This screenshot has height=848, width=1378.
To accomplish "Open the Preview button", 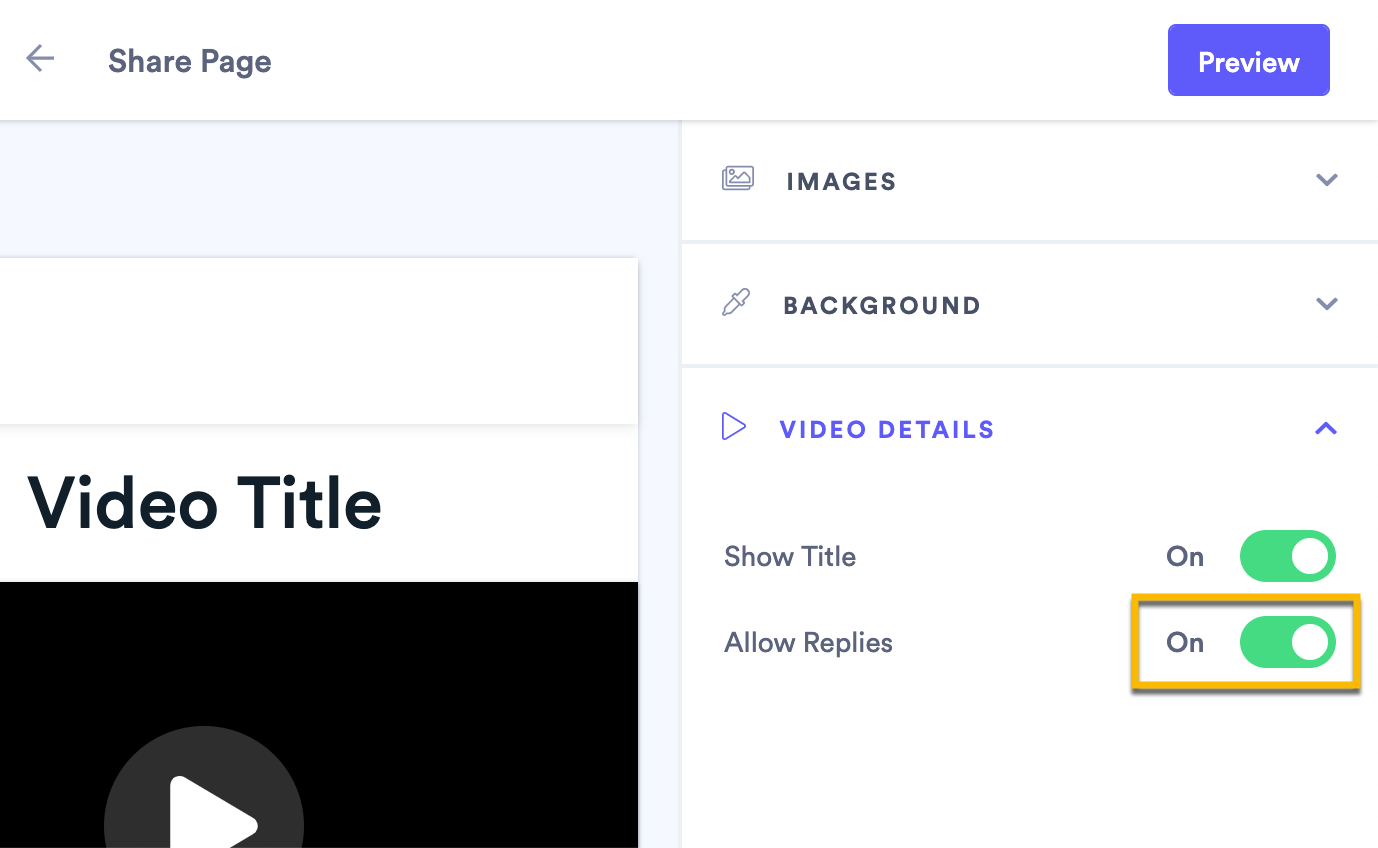I will (1249, 61).
